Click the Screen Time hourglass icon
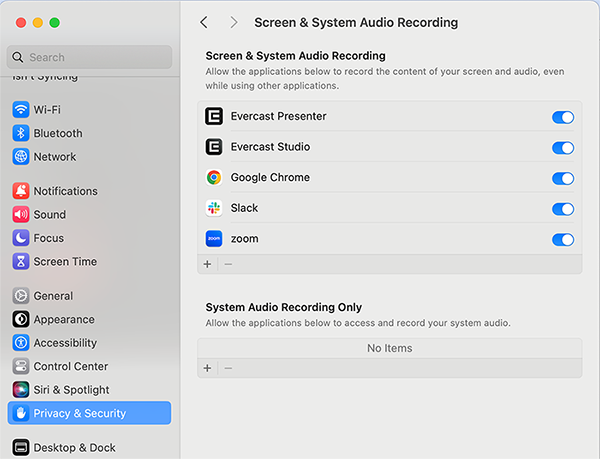This screenshot has height=459, width=600. pyautogui.click(x=21, y=262)
